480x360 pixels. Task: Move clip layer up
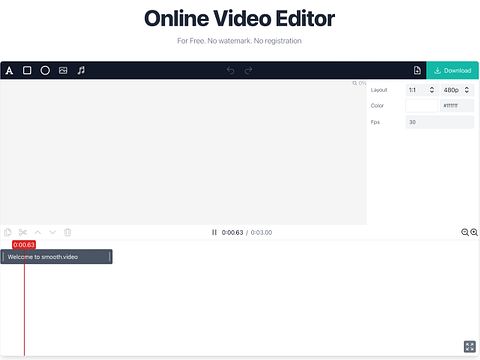(38, 232)
